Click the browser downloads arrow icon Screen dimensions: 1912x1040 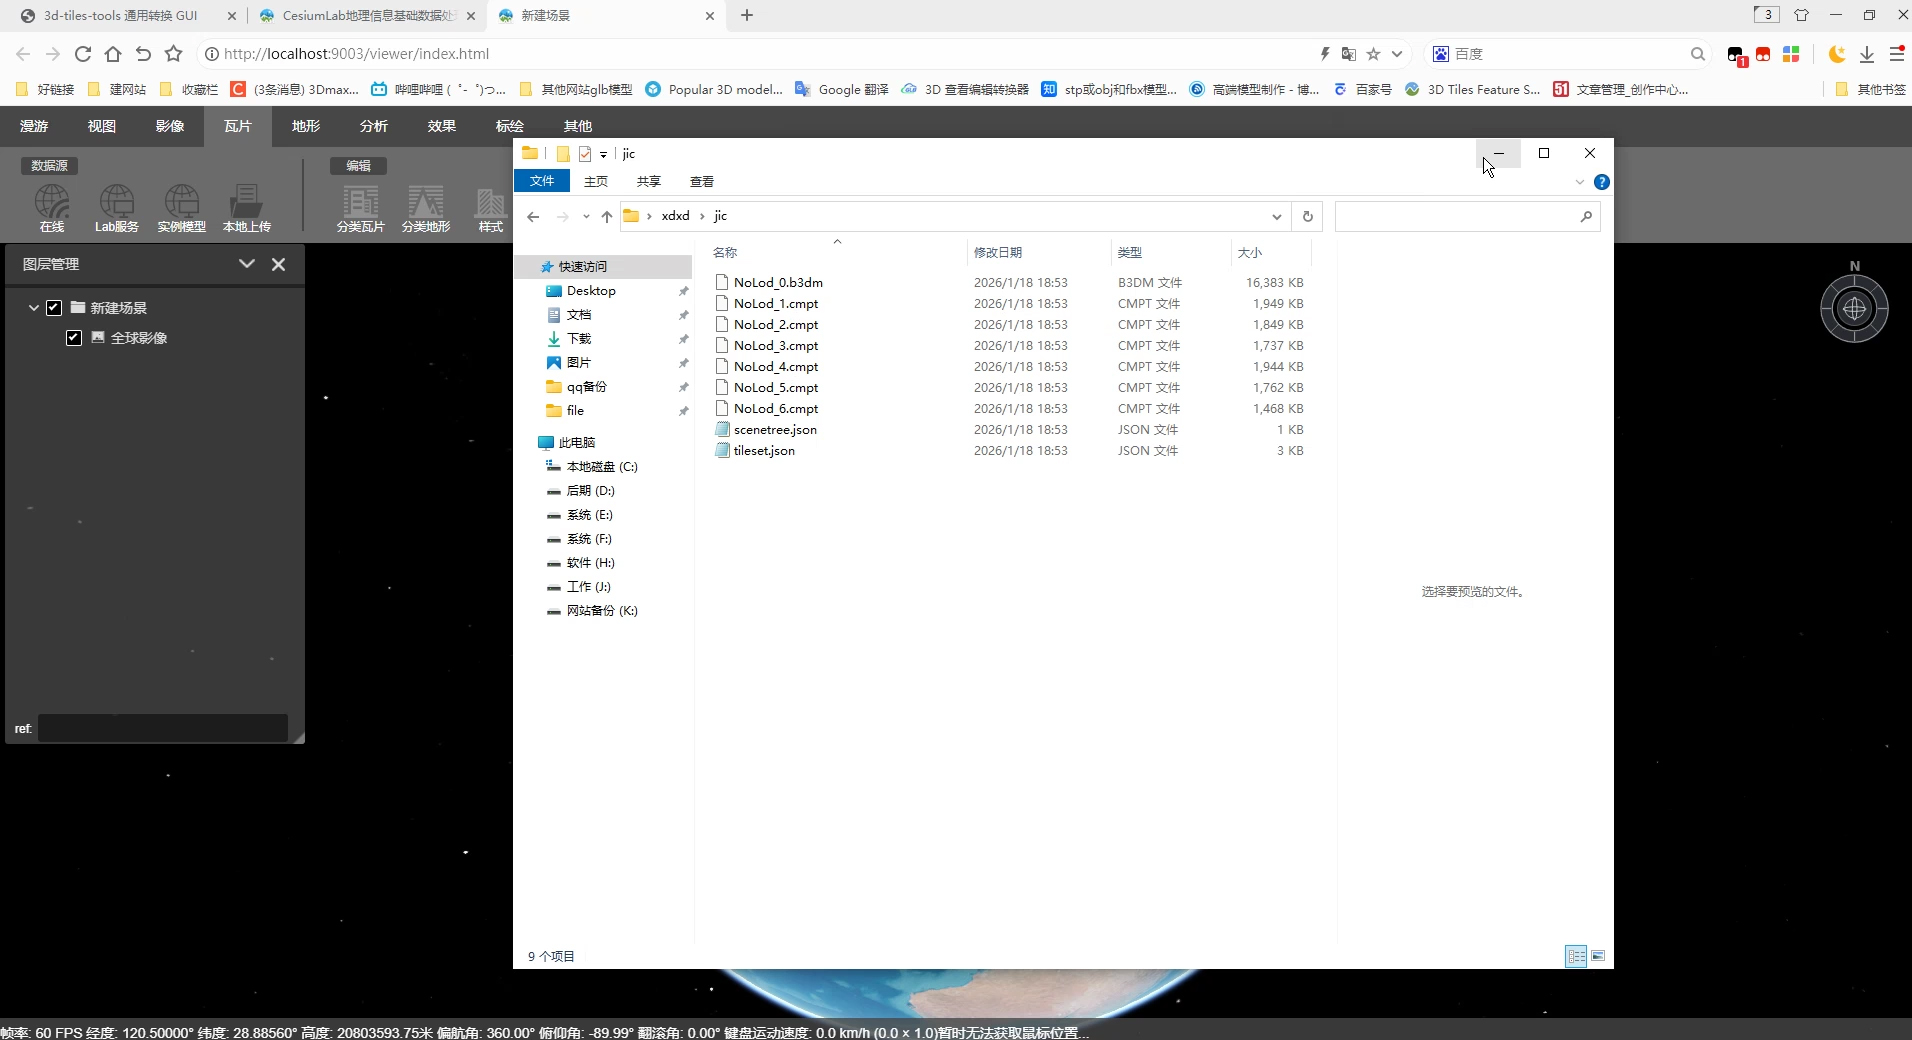click(1866, 54)
